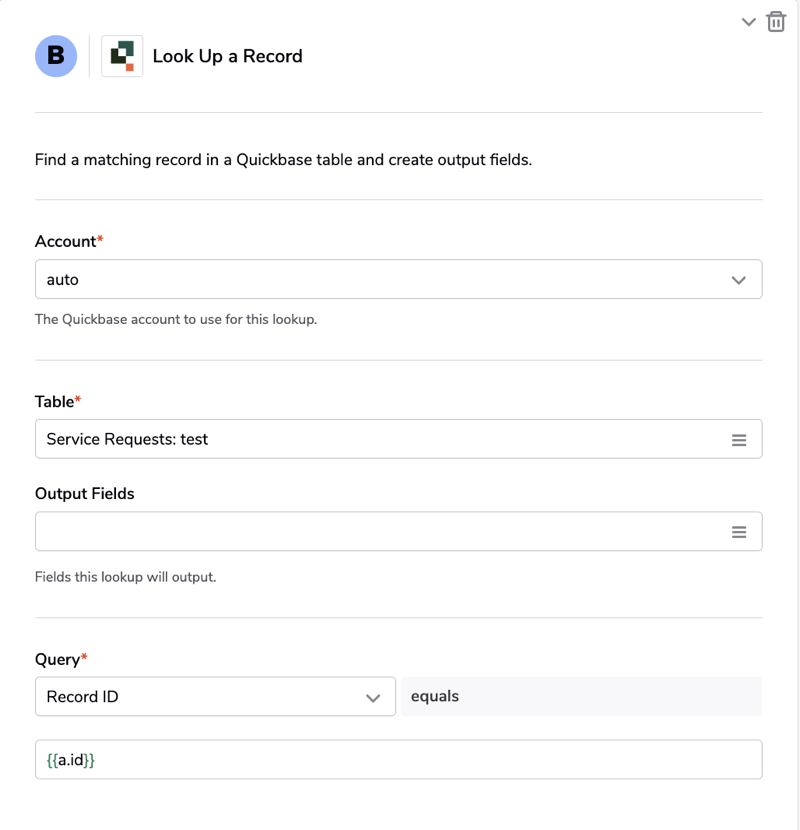
Task: Delete this step with the trash icon
Action: pyautogui.click(x=776, y=21)
